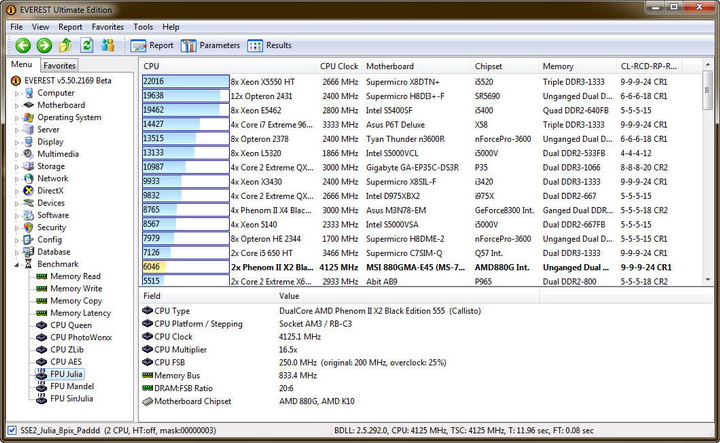Click the green Forward arrow icon
720x443 pixels.
click(x=44, y=45)
